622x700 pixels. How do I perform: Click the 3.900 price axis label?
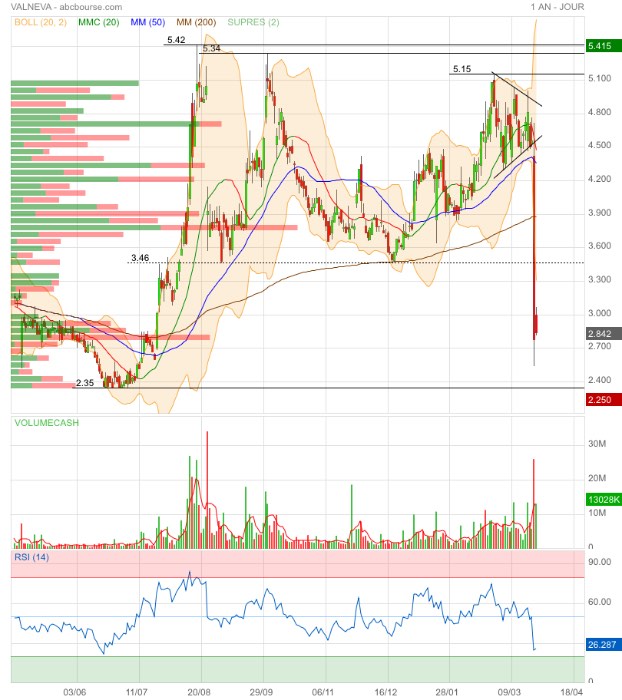tap(600, 212)
